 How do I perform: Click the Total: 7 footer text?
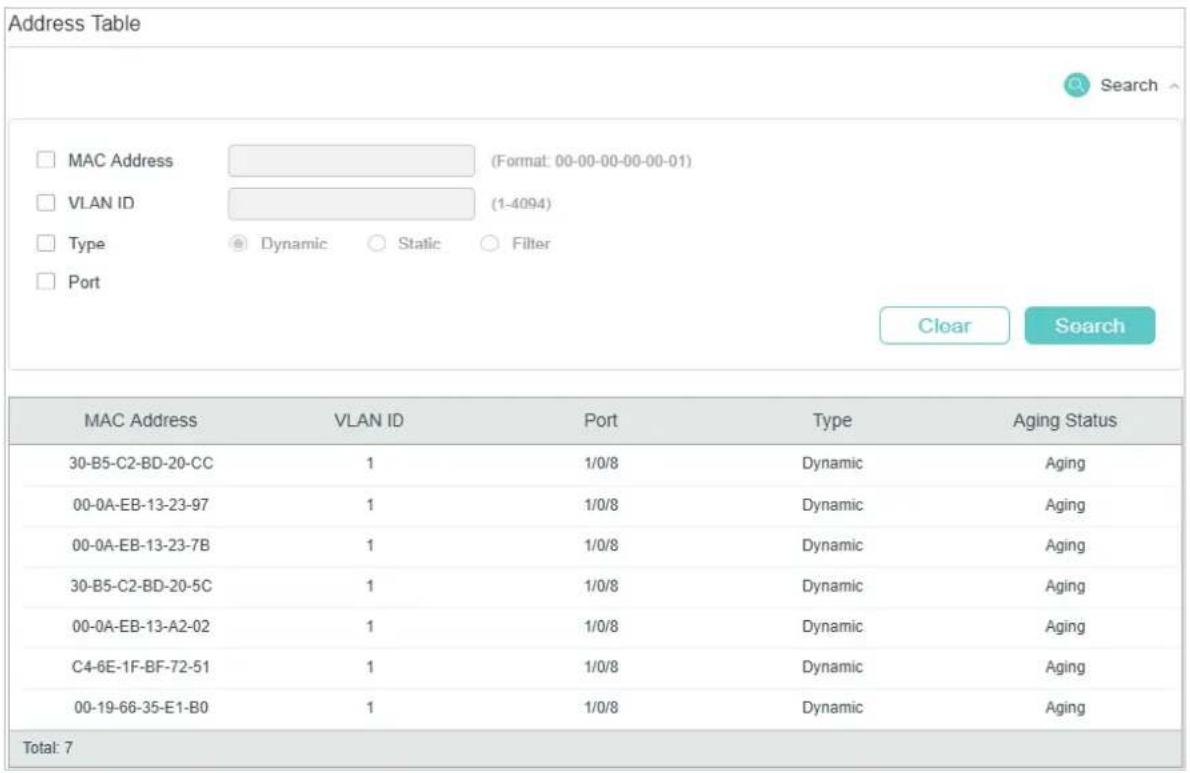tap(48, 748)
